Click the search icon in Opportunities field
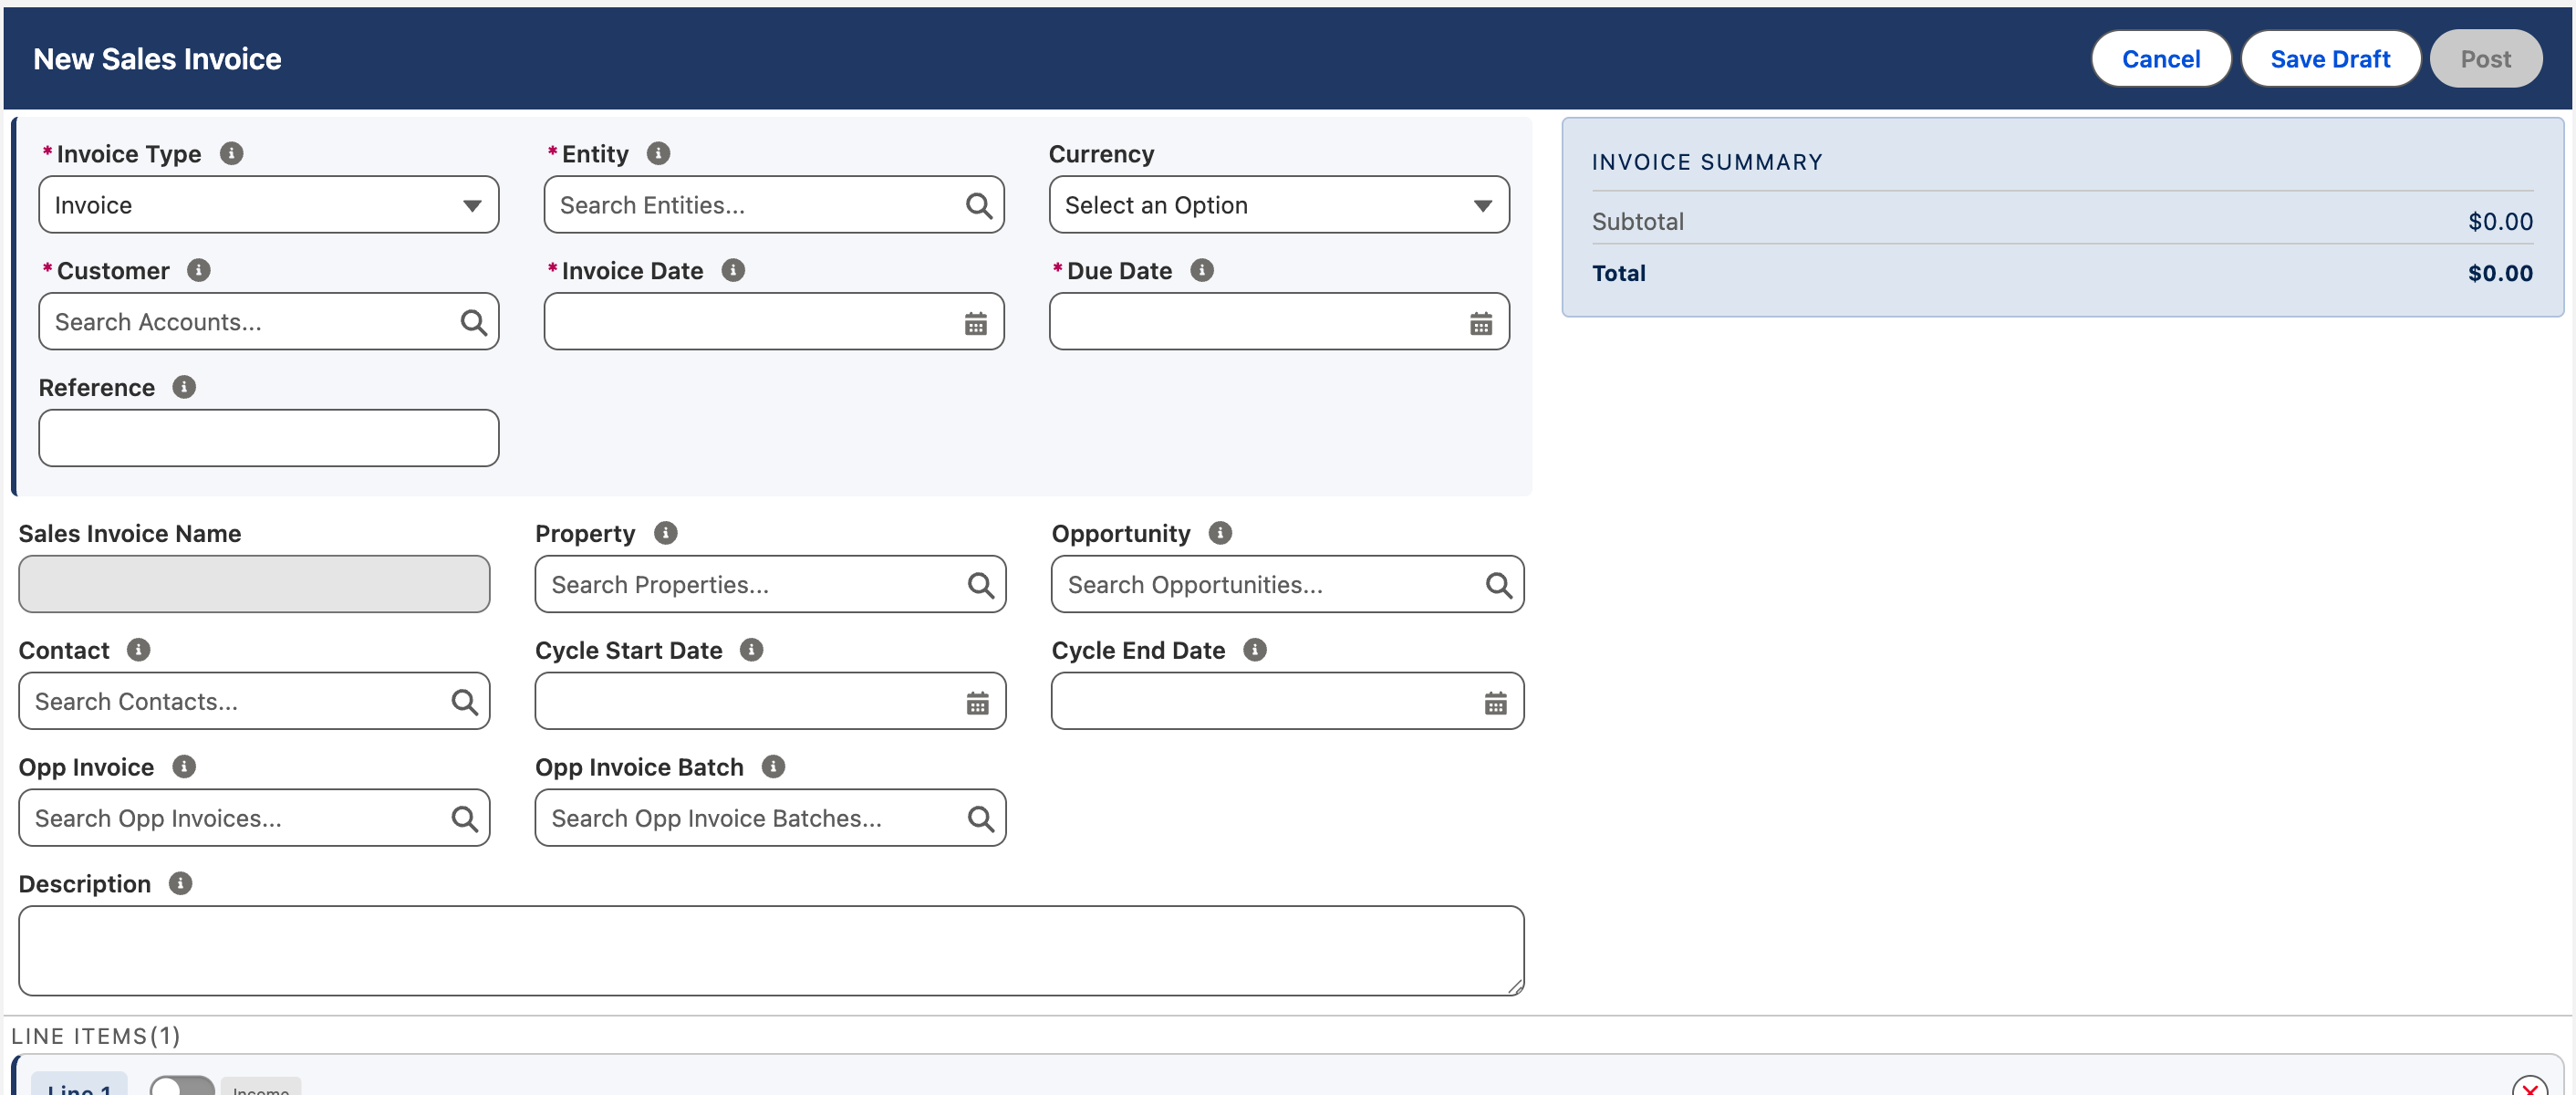 tap(1498, 585)
